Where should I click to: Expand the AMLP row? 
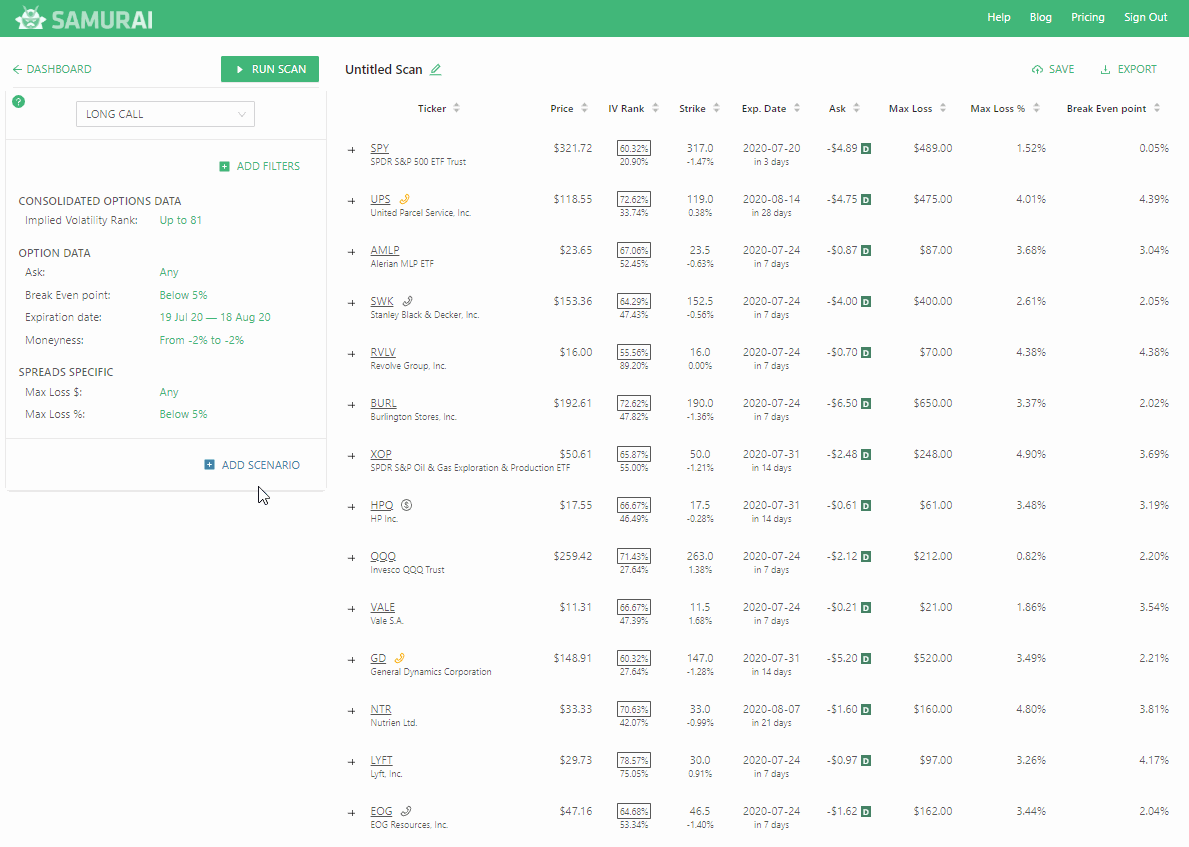(351, 252)
